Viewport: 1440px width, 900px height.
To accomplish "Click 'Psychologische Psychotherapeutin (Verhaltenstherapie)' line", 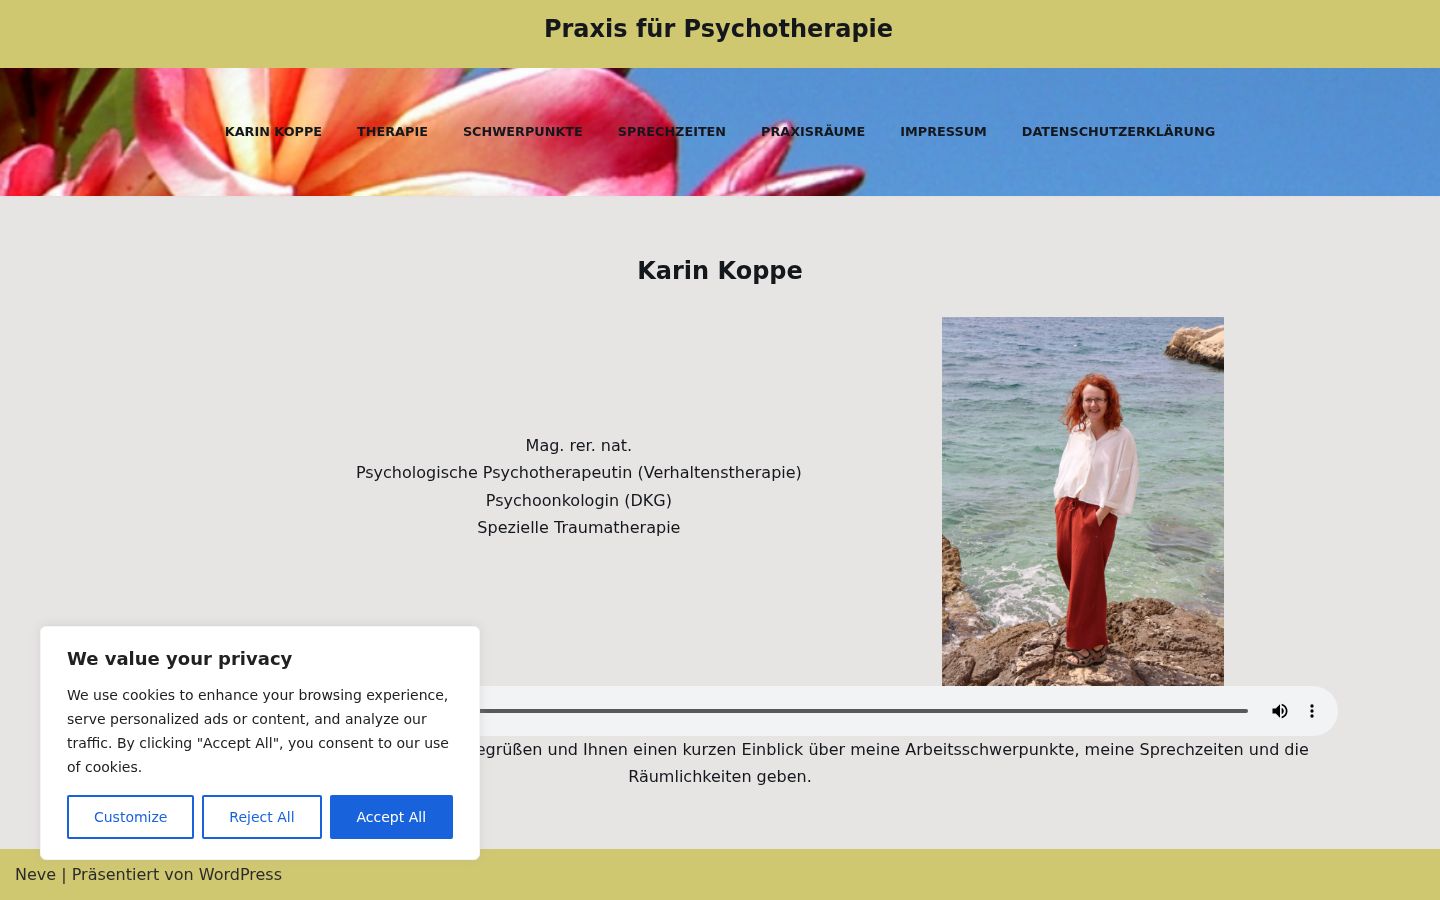I will pyautogui.click(x=579, y=472).
